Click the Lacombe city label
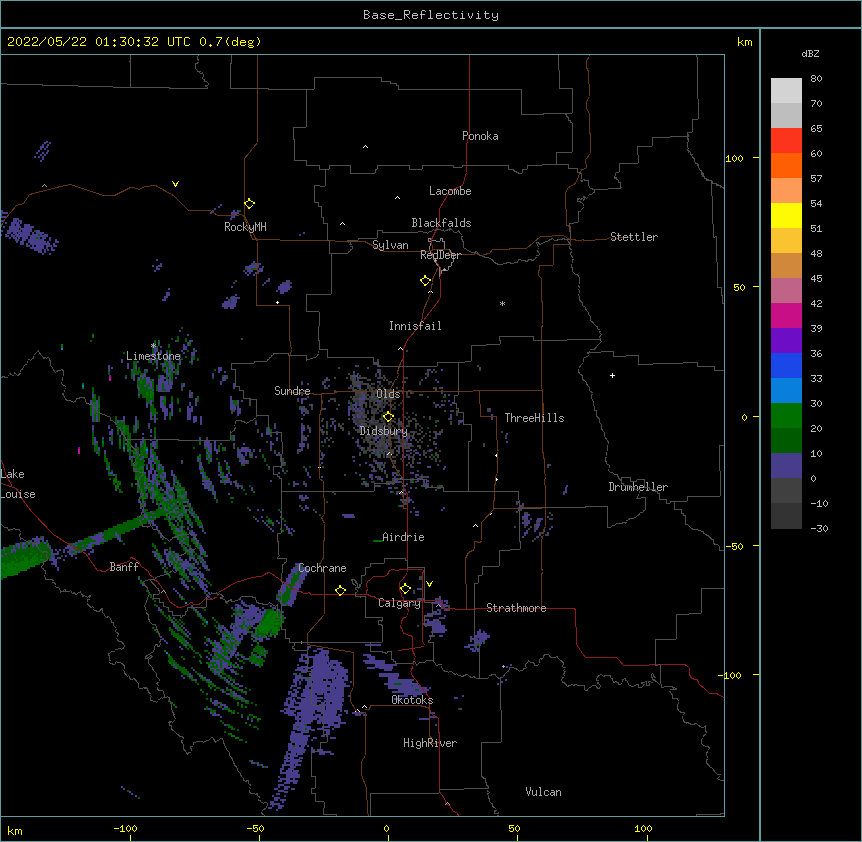Screen dimensions: 862x842 450,191
